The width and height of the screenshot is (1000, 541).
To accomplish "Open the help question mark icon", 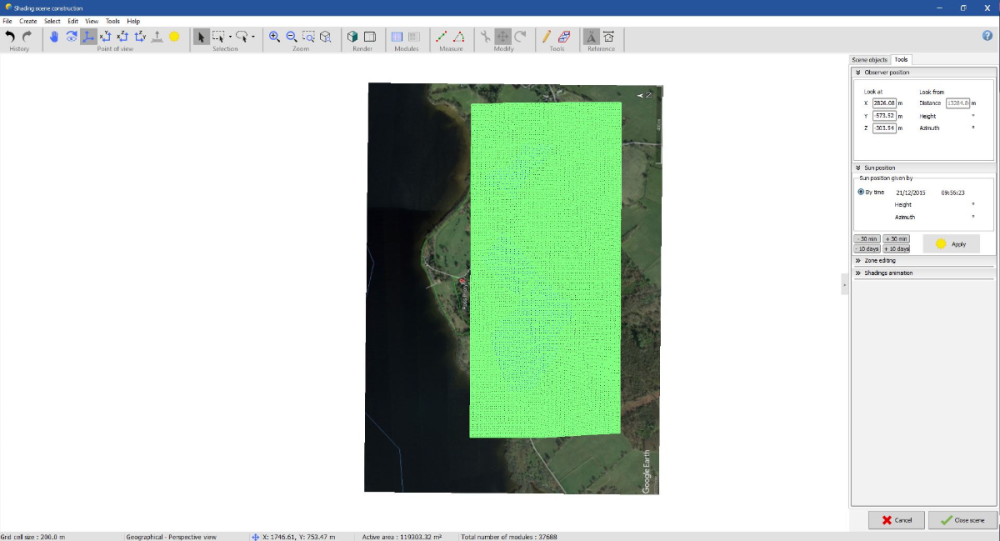I will (988, 36).
